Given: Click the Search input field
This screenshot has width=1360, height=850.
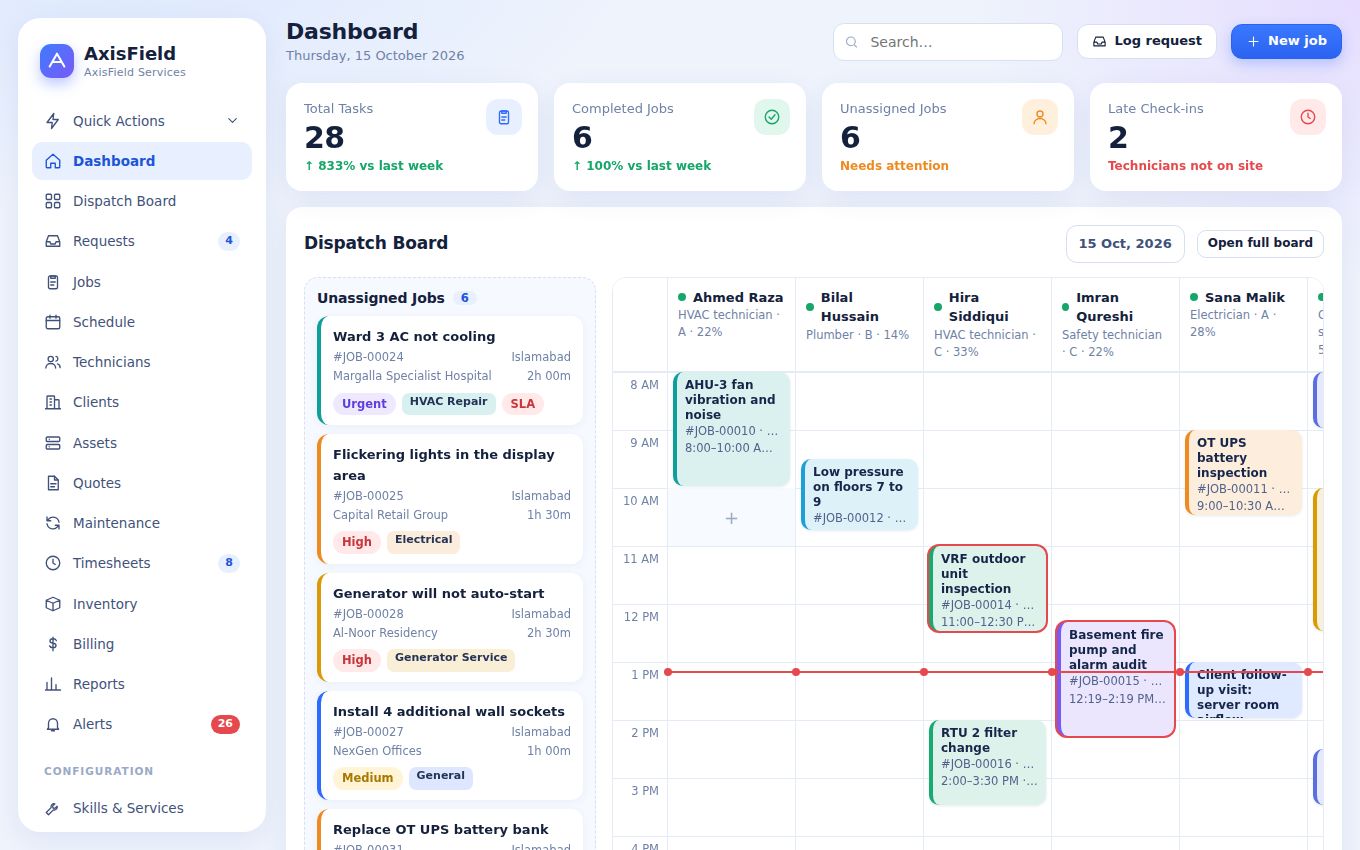Looking at the screenshot, I should coord(948,42).
